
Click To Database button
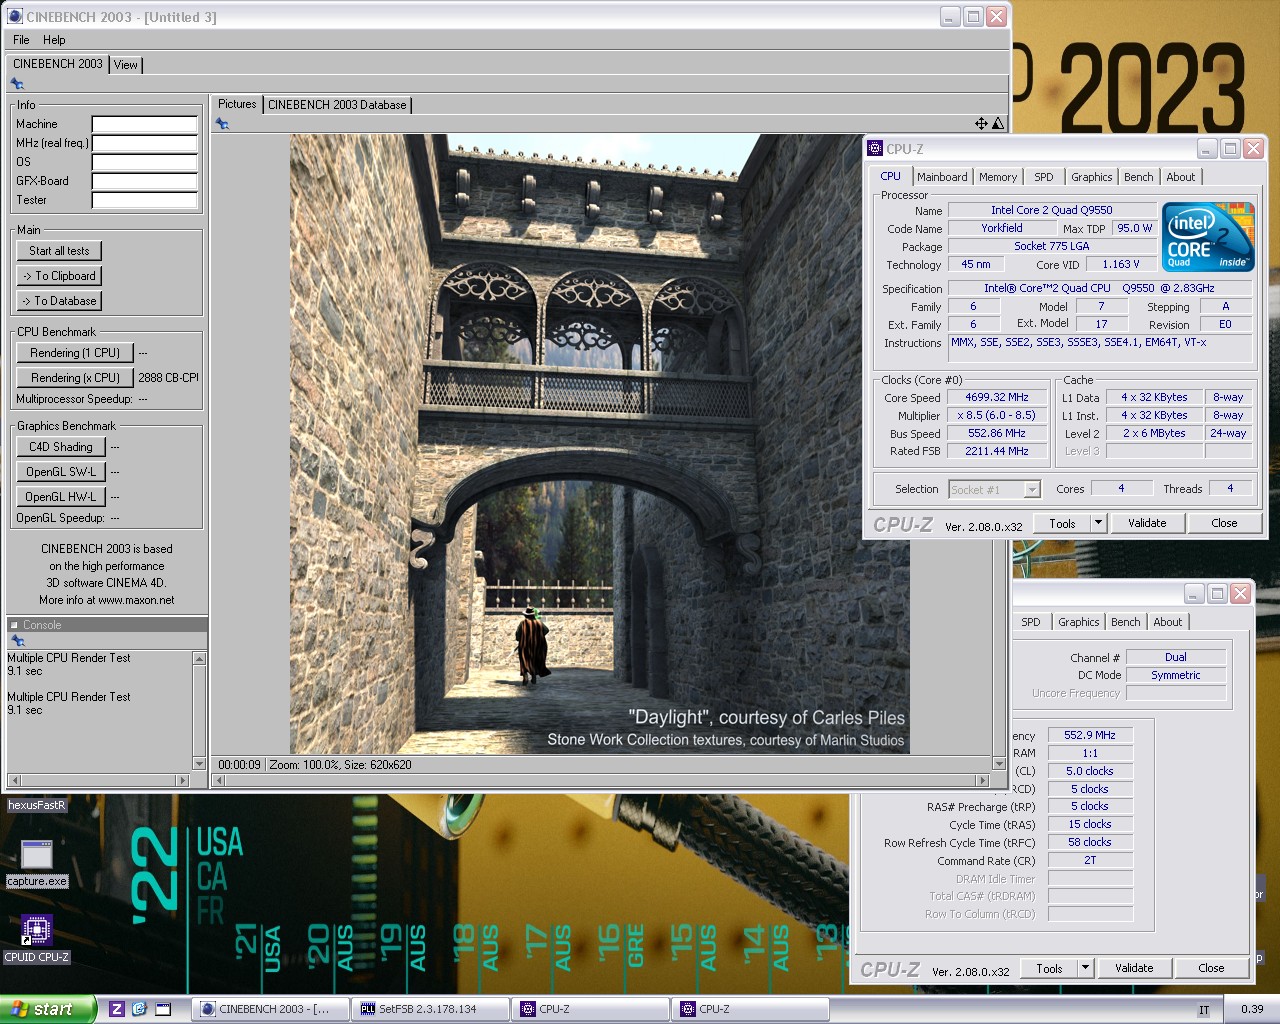click(x=59, y=301)
